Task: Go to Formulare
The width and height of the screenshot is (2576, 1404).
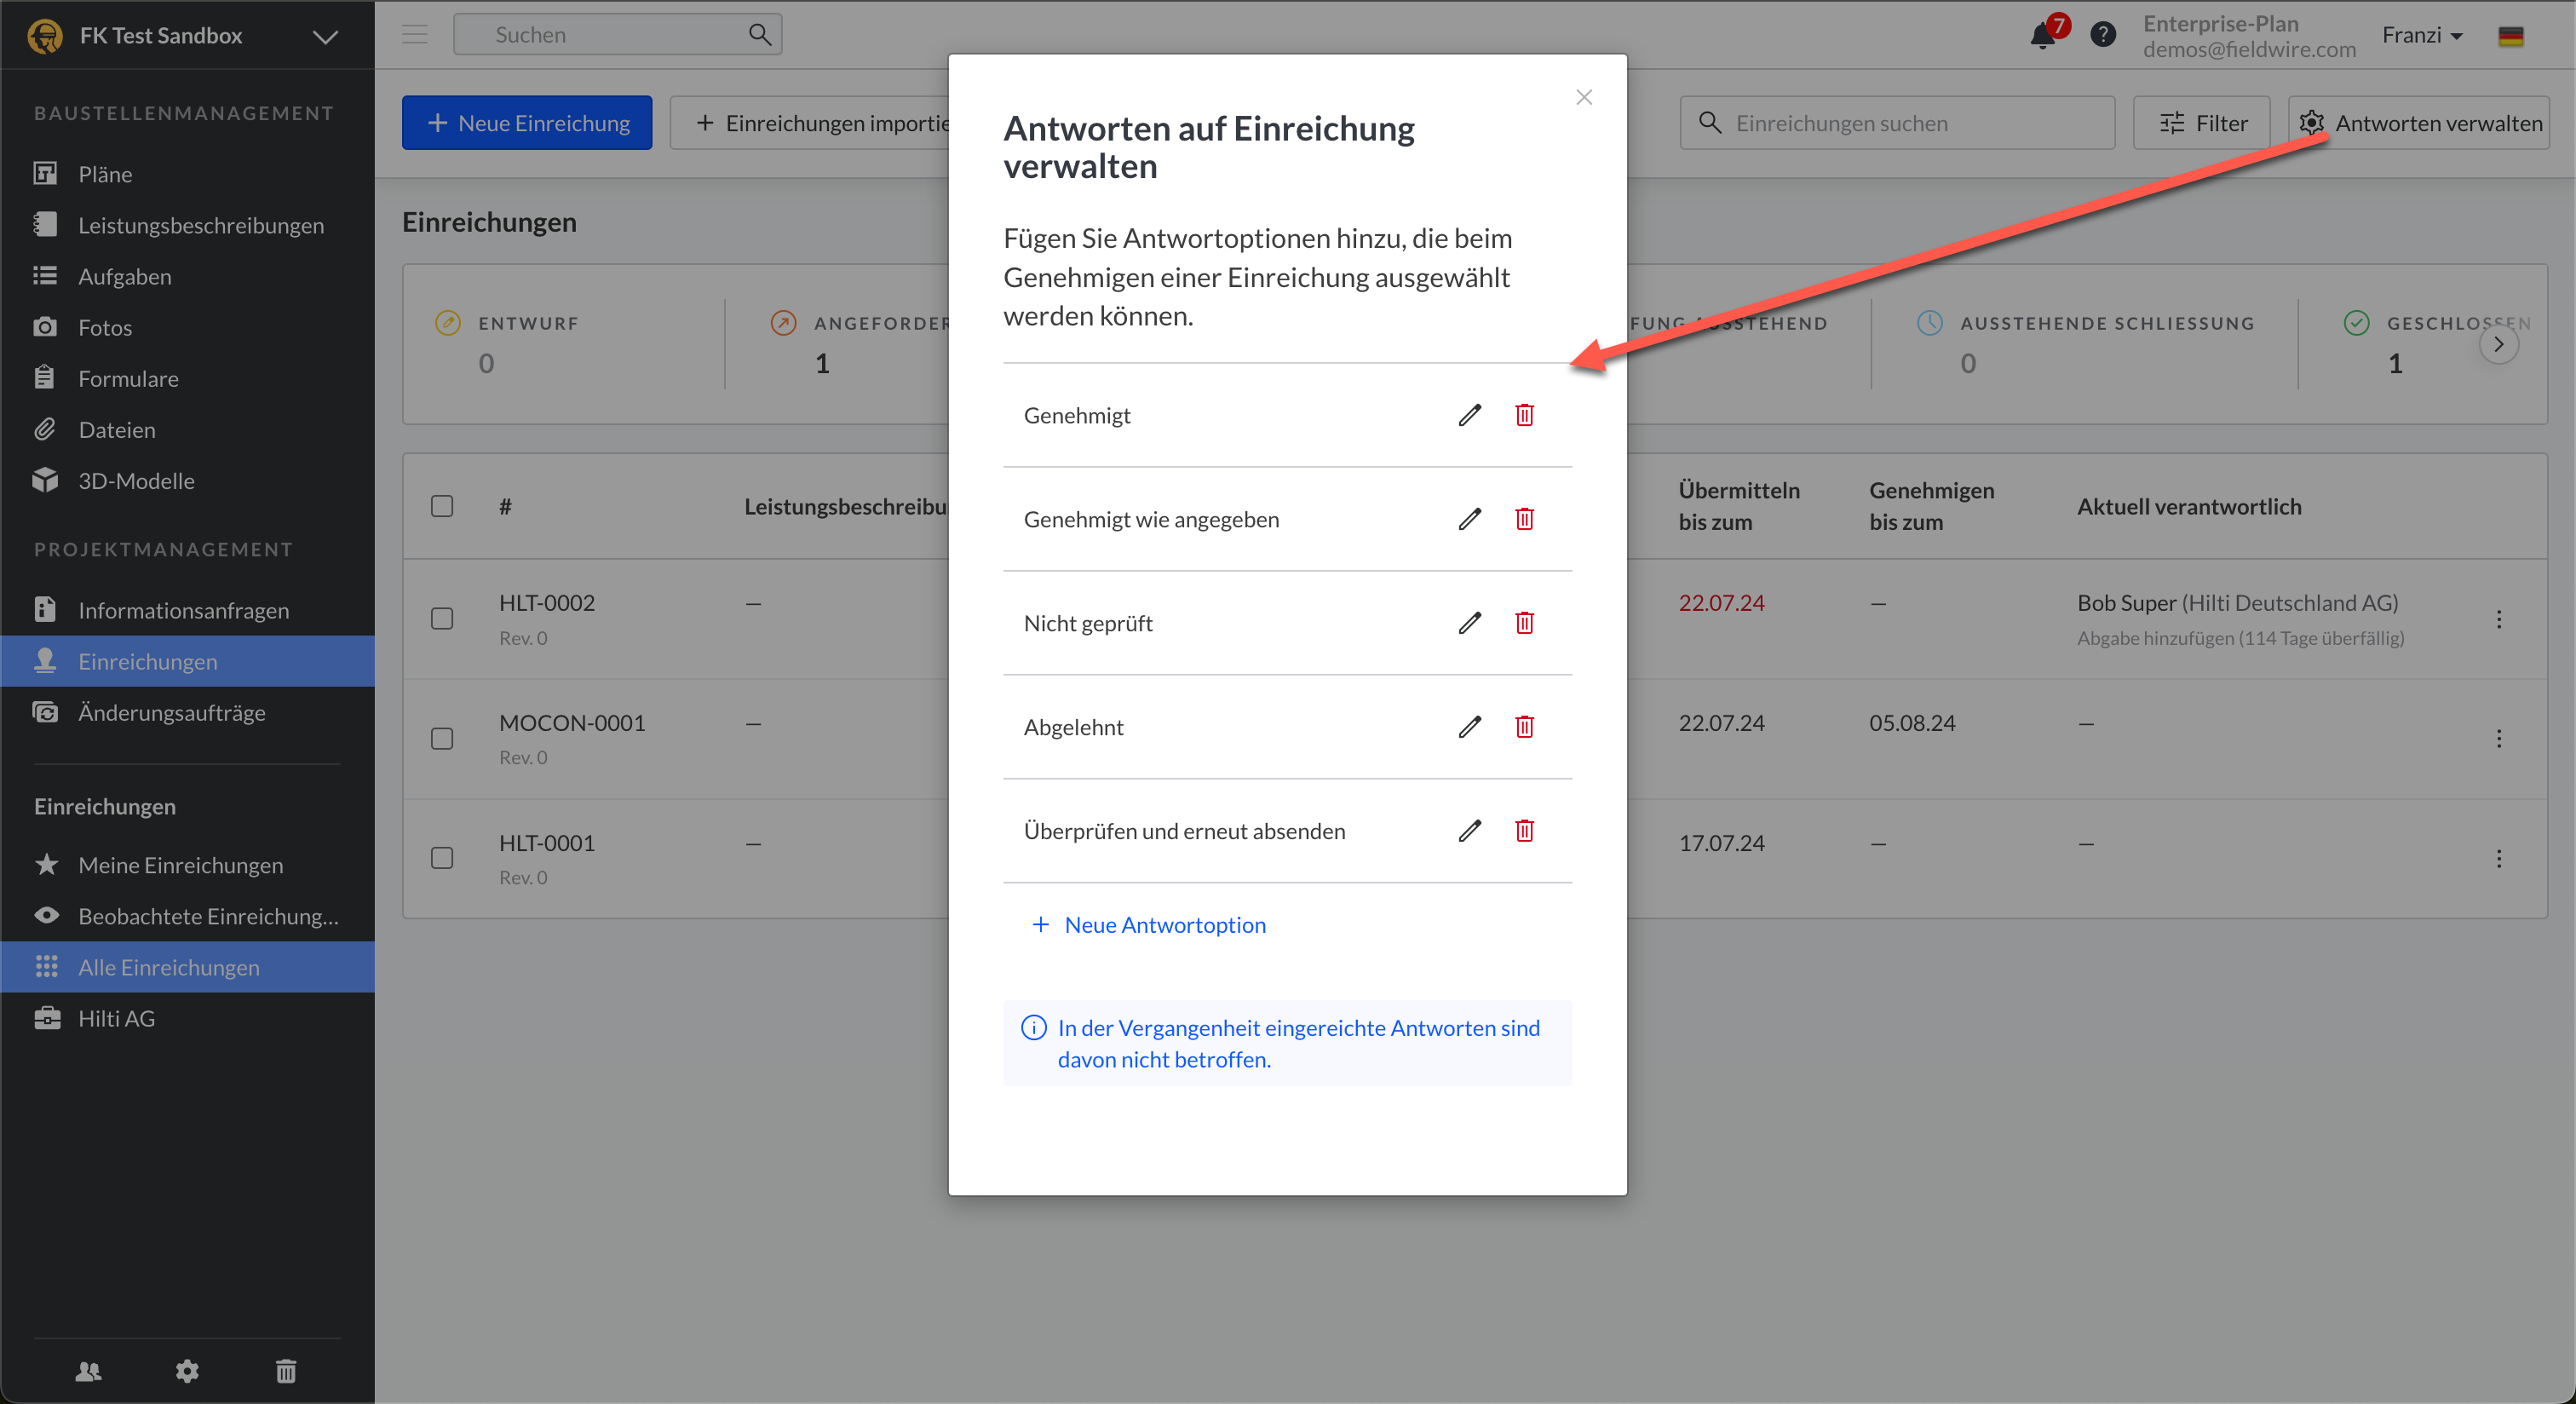Action: 187,378
